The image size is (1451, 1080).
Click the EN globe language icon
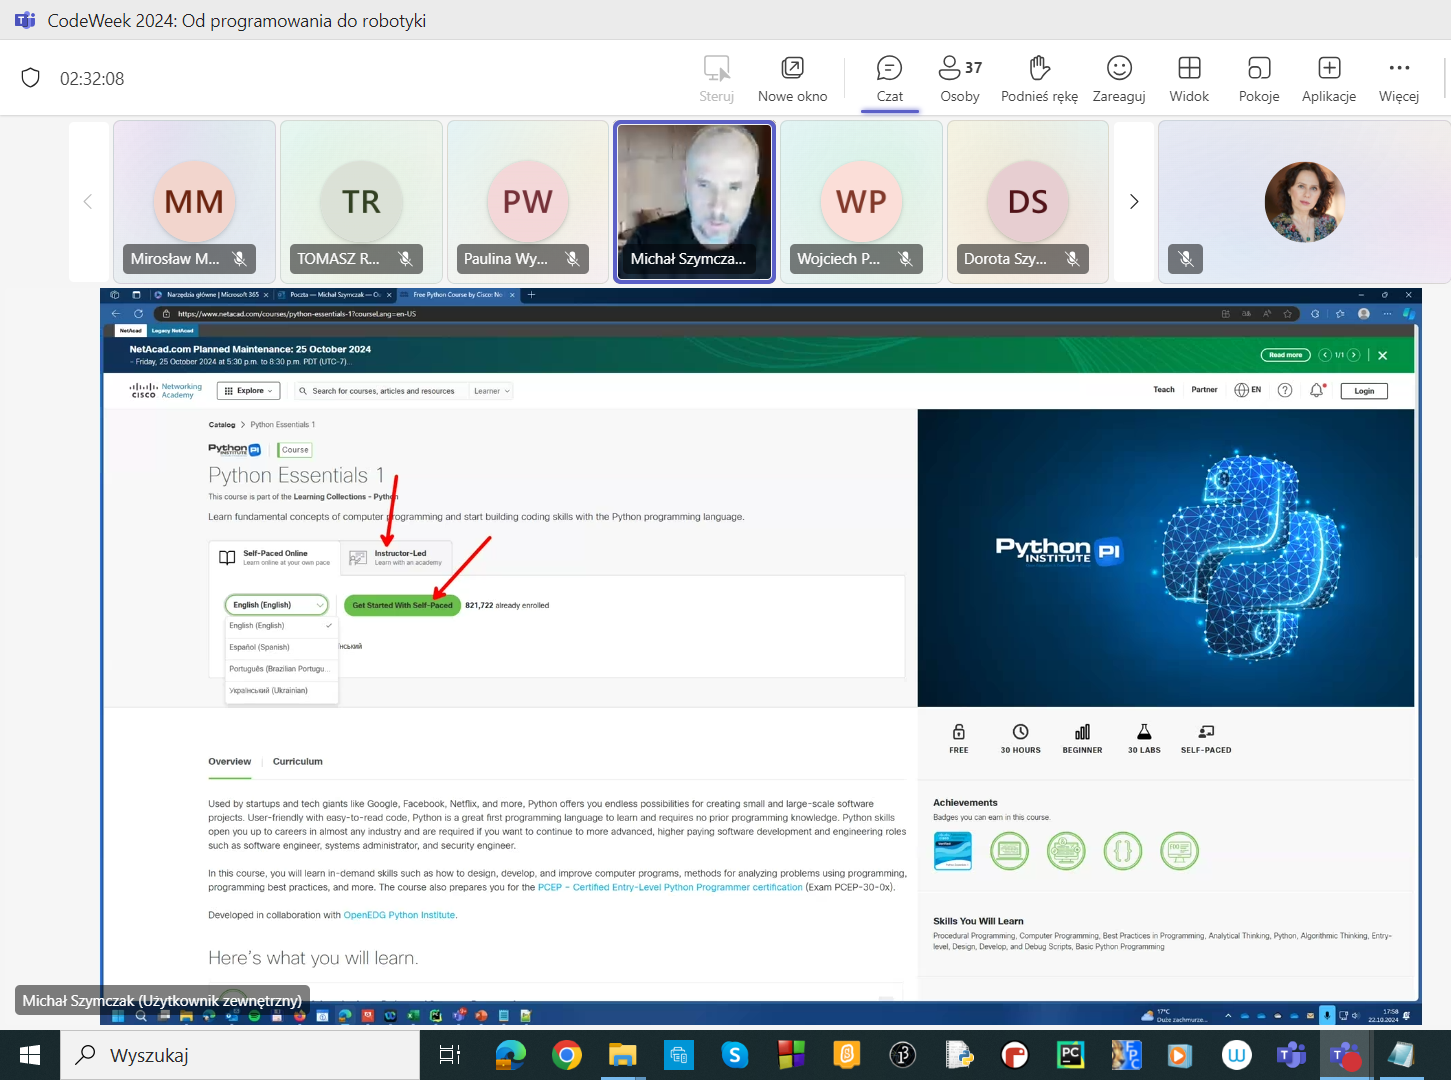[1247, 390]
